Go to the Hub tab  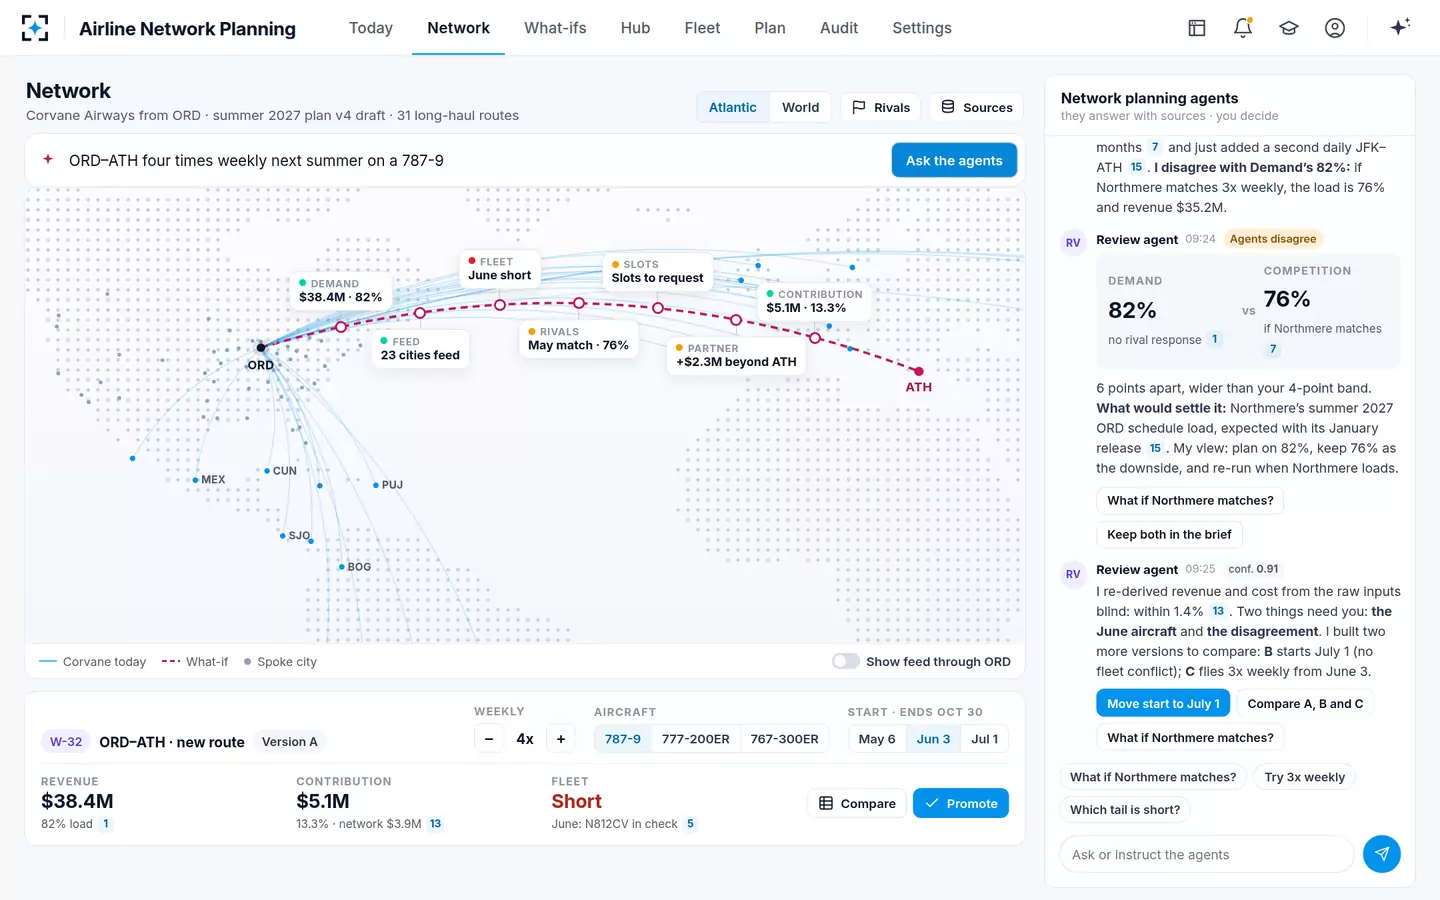[635, 28]
